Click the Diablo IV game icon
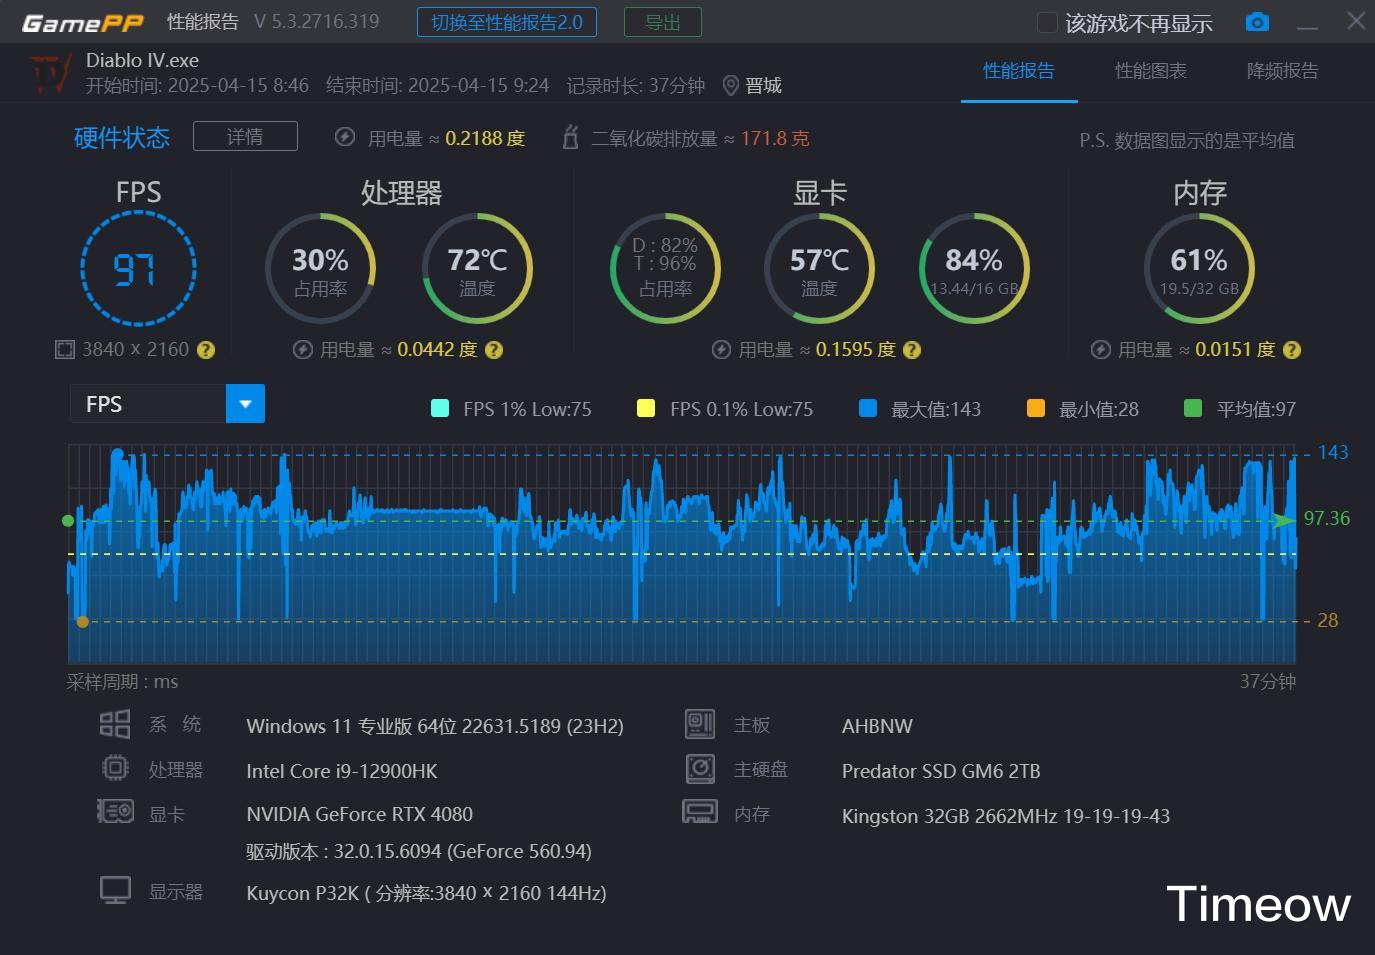This screenshot has width=1375, height=955. pyautogui.click(x=51, y=72)
